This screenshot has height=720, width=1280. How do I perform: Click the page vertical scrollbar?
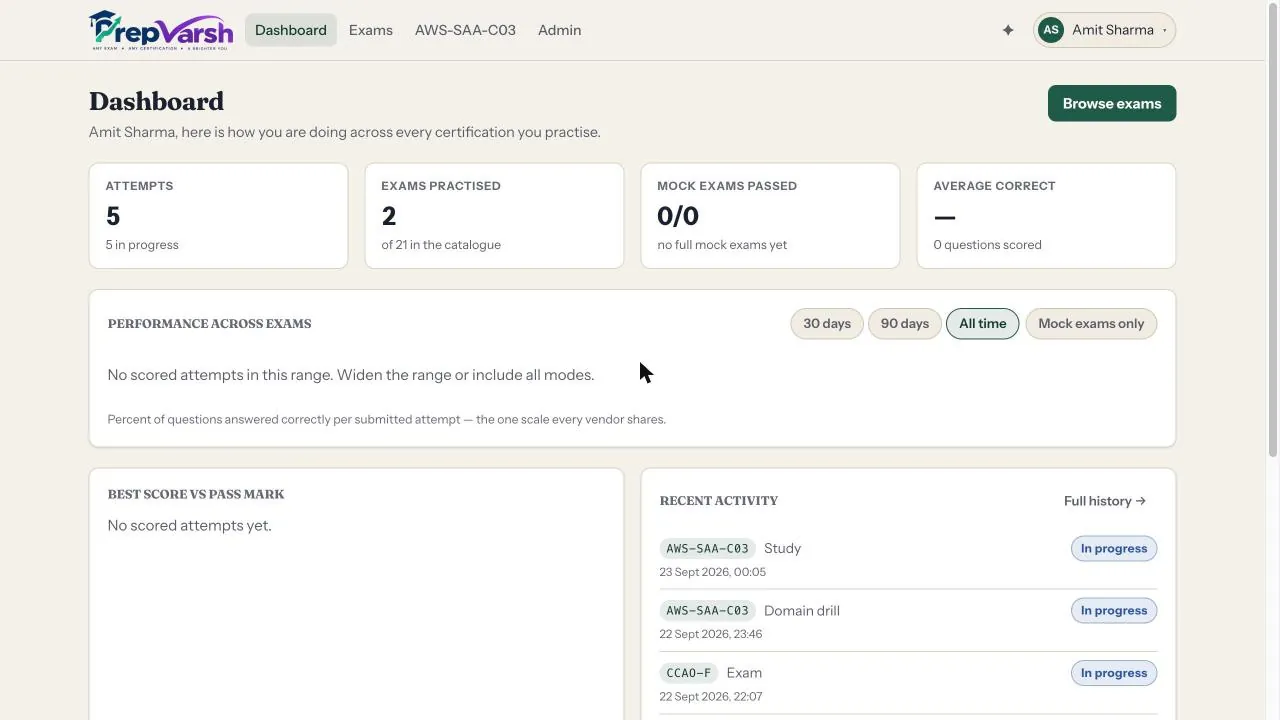click(1273, 230)
